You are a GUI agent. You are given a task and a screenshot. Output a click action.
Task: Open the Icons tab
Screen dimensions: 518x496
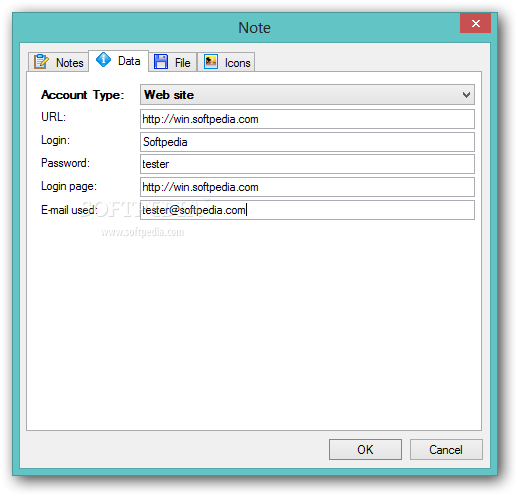click(x=226, y=62)
